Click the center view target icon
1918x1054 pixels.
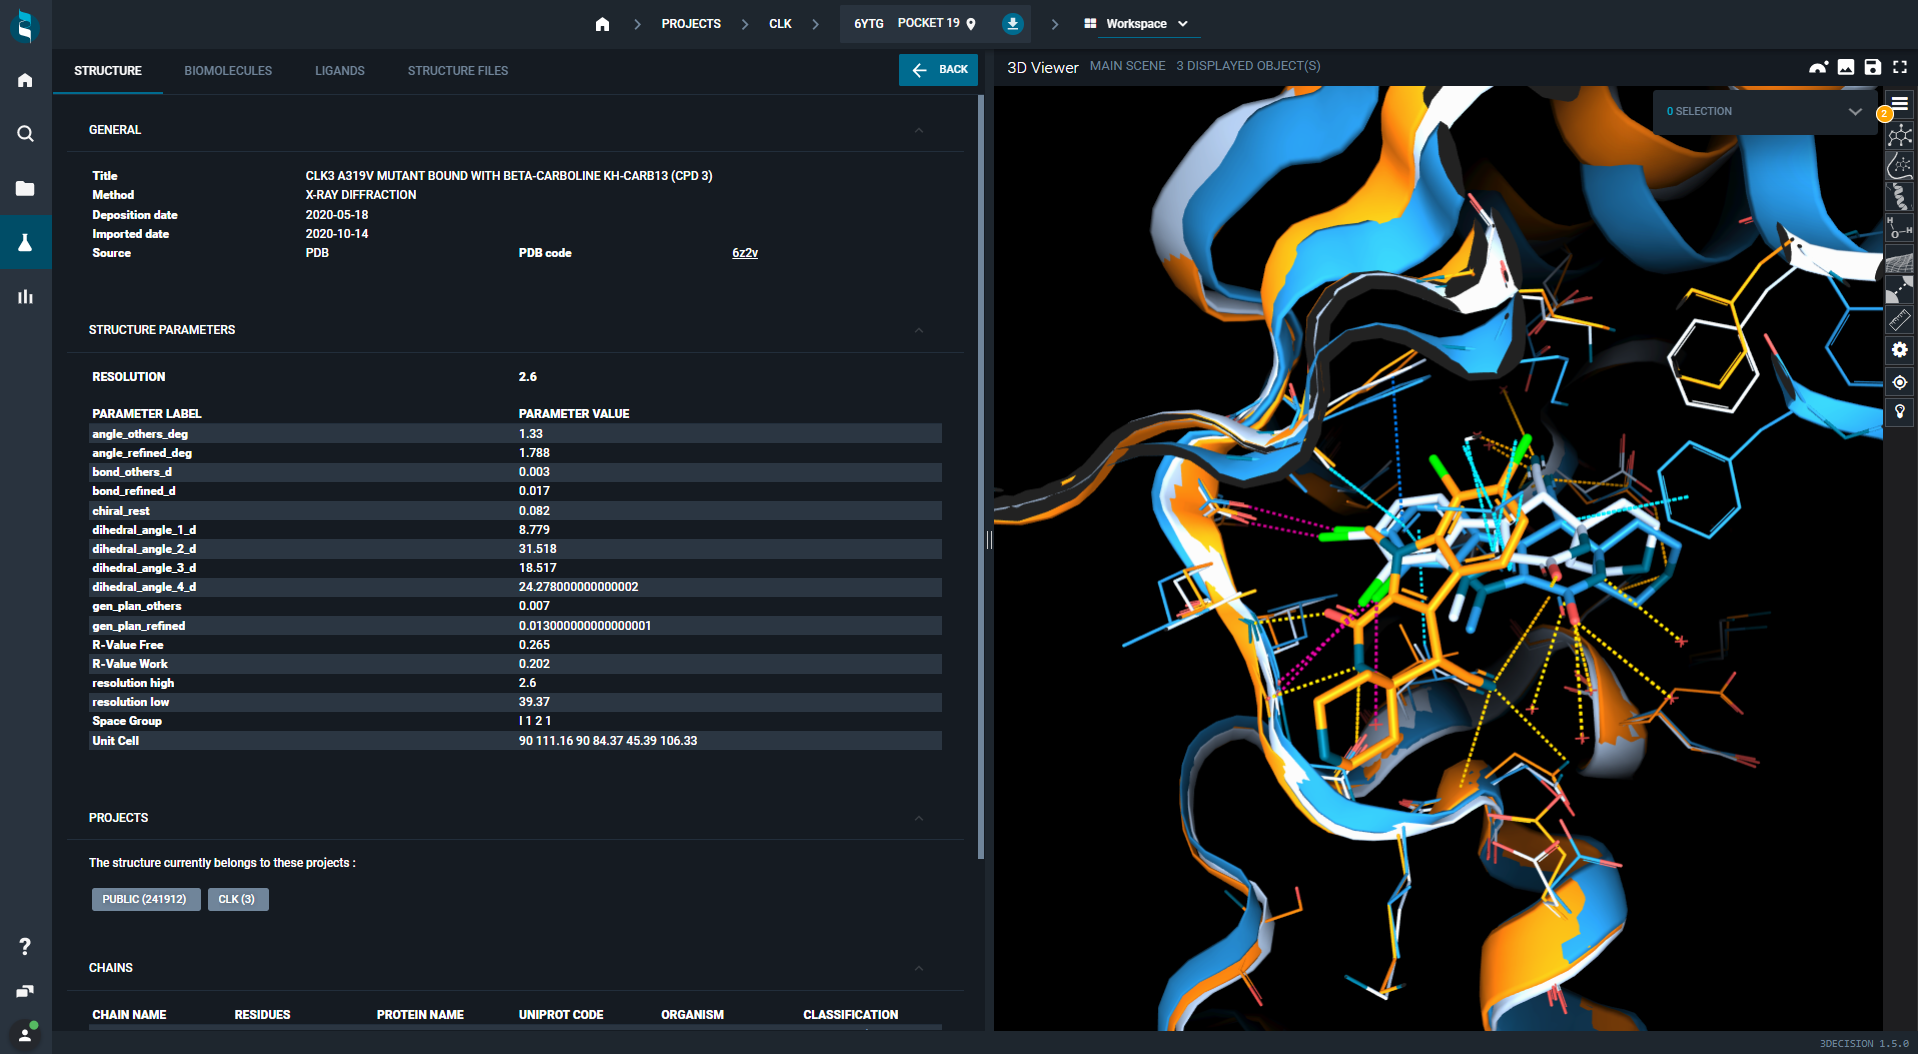(1900, 382)
